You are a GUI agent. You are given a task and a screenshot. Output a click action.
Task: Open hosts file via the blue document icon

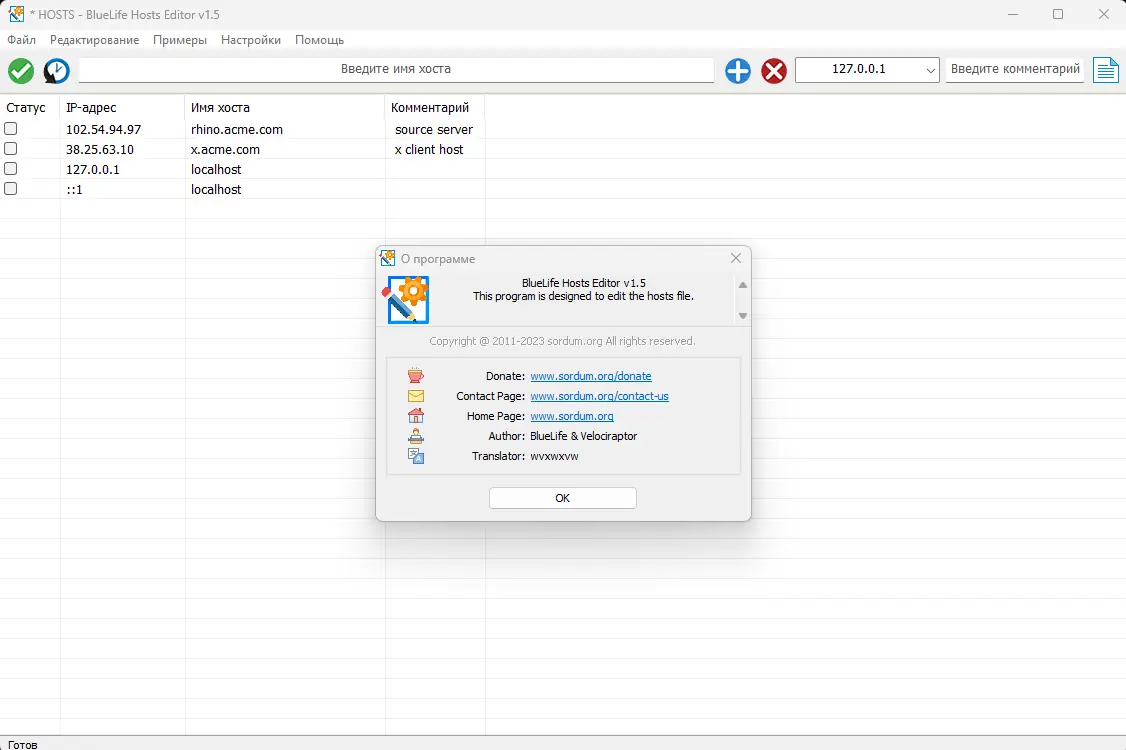point(1106,71)
